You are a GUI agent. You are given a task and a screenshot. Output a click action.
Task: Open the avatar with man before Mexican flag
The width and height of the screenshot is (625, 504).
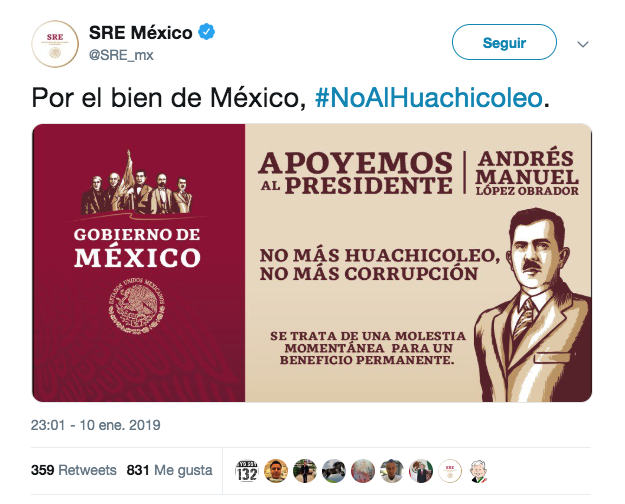(421, 471)
